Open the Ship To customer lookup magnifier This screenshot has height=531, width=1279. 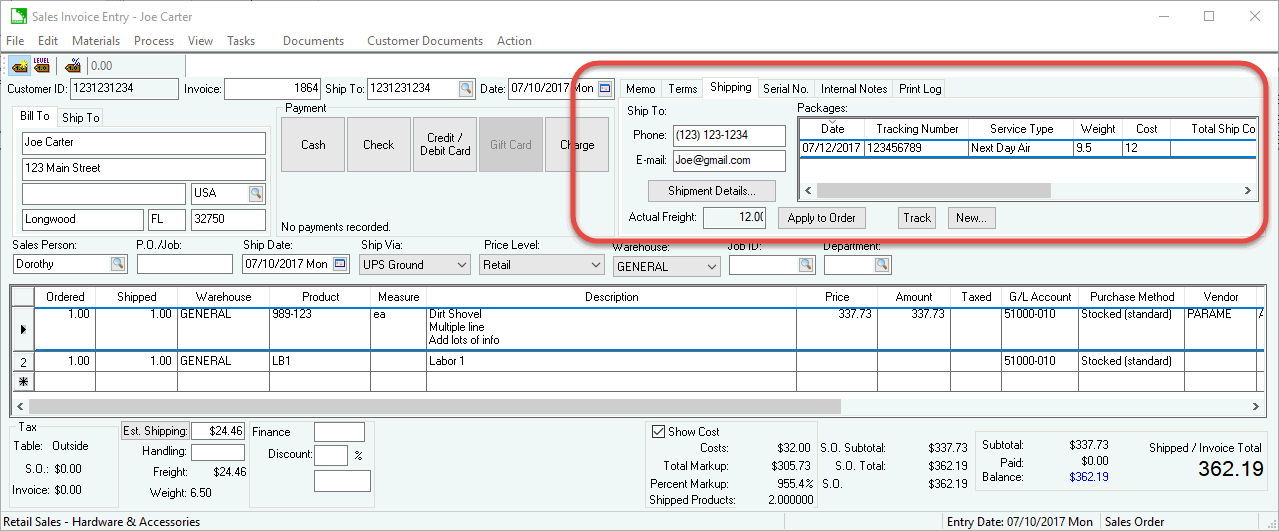[466, 88]
